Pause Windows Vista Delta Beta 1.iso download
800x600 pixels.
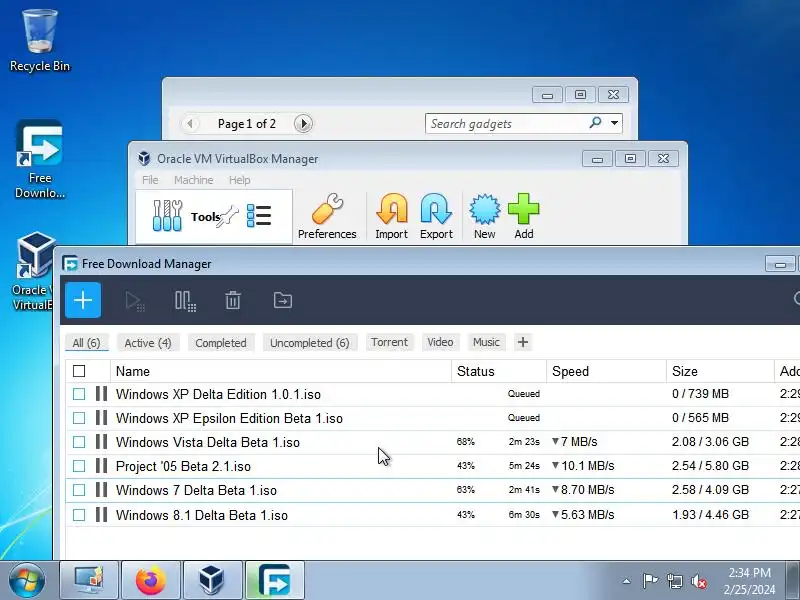pyautogui.click(x=102, y=442)
